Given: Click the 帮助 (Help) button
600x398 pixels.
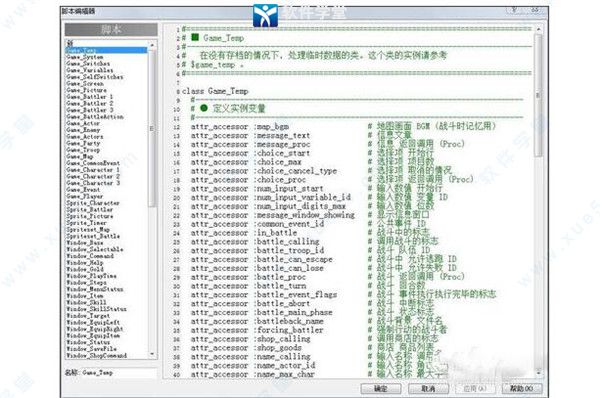Looking at the screenshot, I should pos(522,389).
